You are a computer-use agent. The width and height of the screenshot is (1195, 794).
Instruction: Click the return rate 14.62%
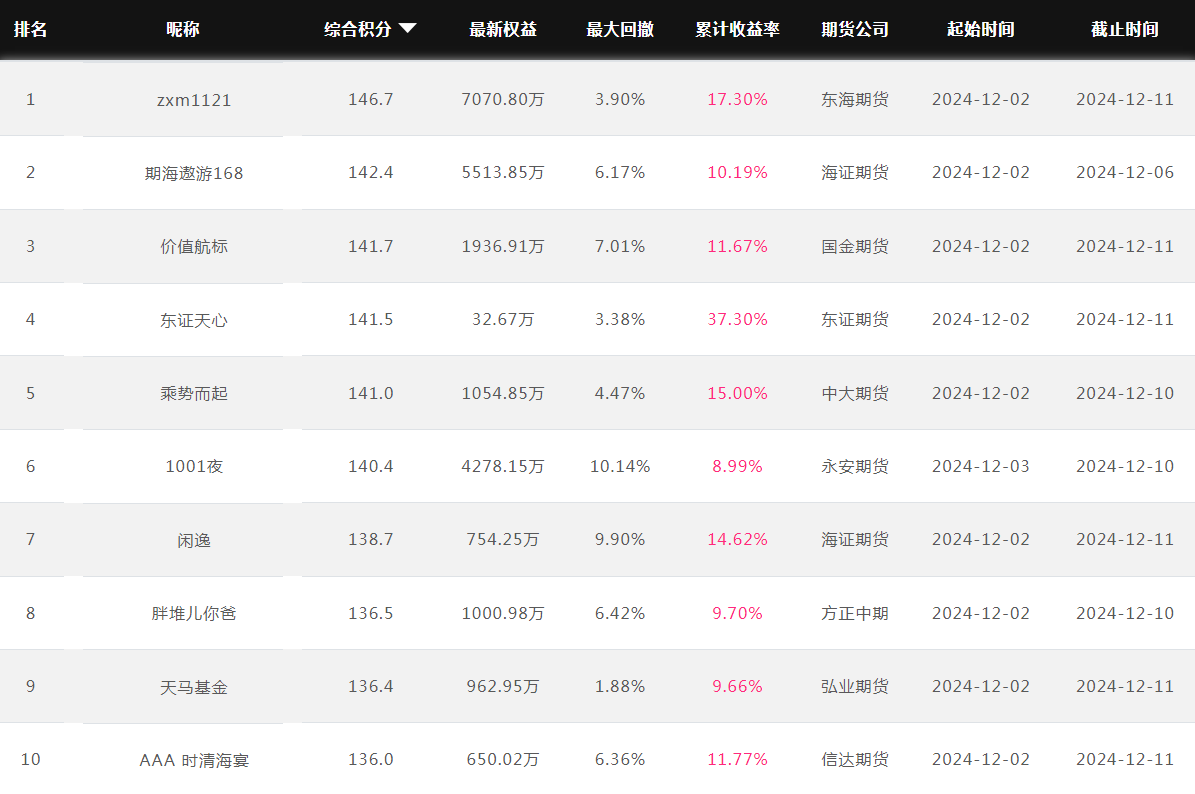(x=737, y=539)
